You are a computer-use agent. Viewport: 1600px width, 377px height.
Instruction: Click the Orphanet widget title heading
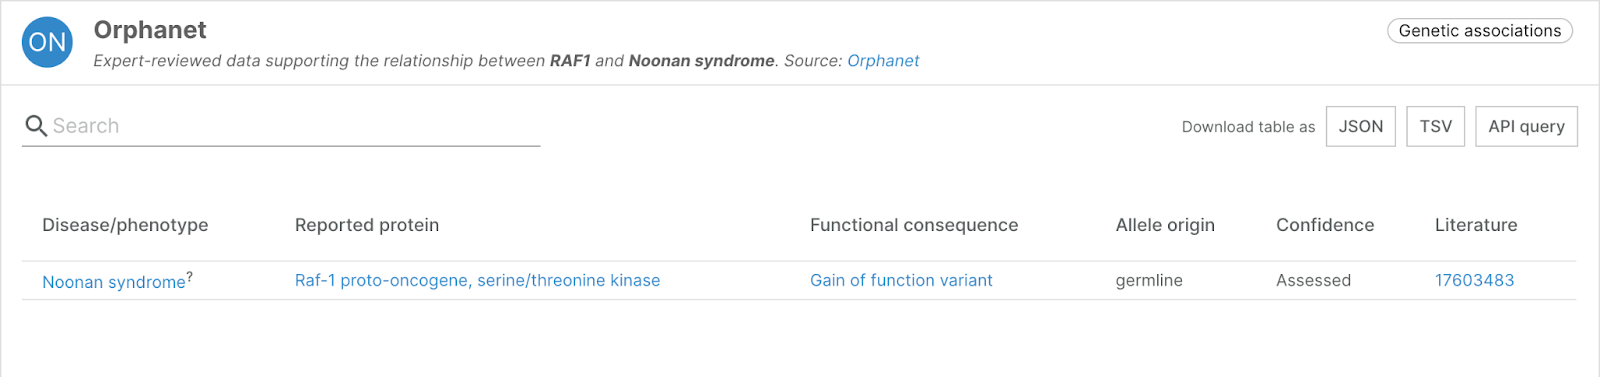pos(150,30)
